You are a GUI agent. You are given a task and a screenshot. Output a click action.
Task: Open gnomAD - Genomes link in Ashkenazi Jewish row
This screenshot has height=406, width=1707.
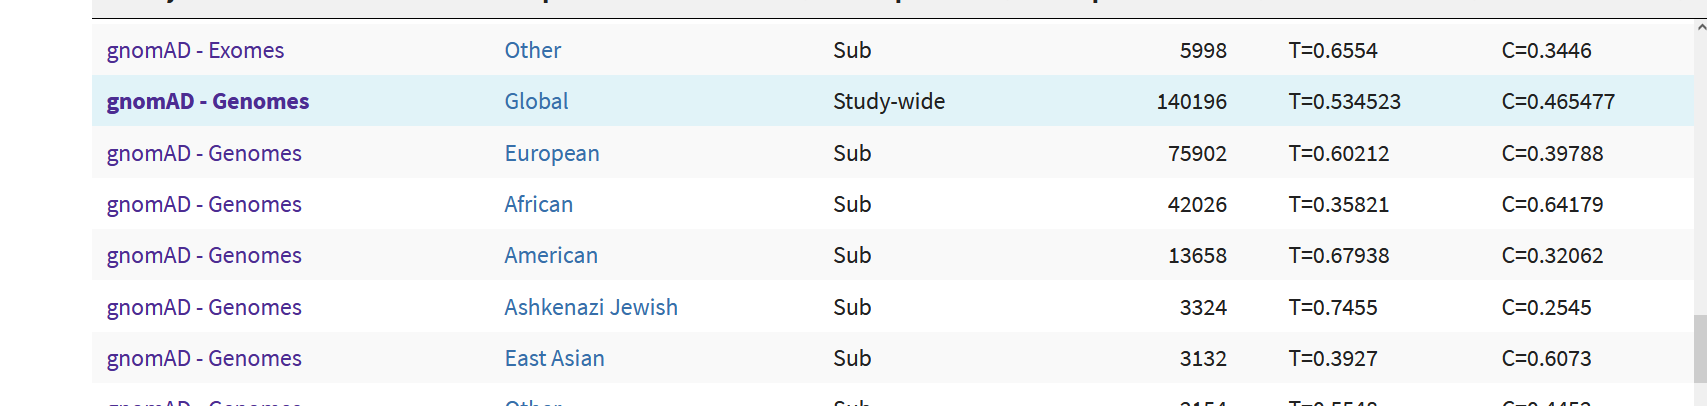[x=204, y=307]
